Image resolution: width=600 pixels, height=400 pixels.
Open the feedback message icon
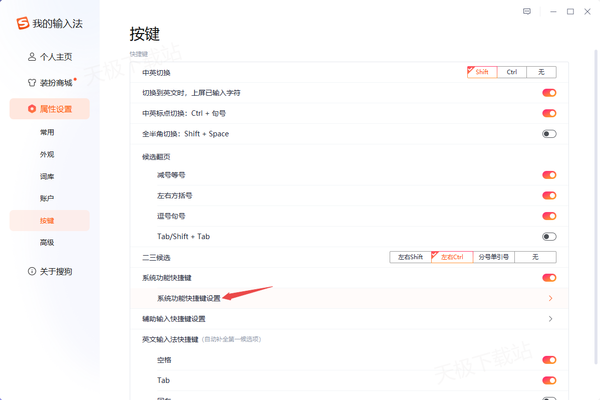(x=527, y=11)
